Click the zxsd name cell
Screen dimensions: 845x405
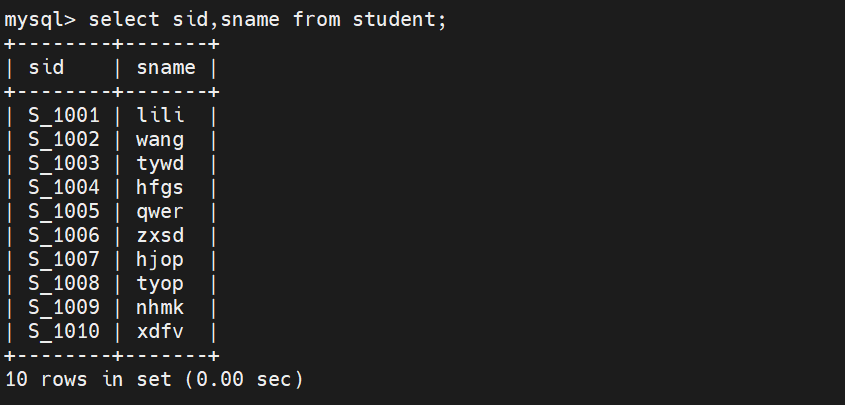click(x=160, y=235)
